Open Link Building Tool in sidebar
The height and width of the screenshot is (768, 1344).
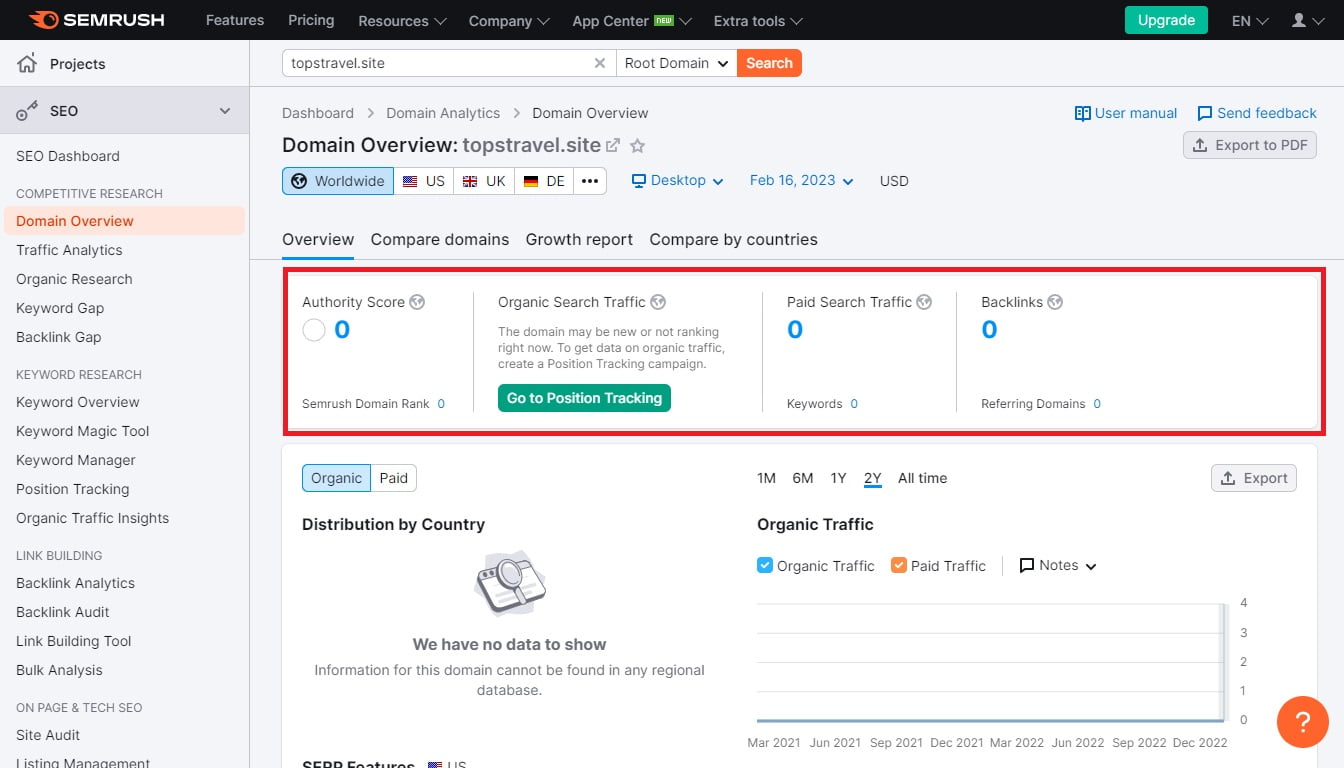coord(74,641)
